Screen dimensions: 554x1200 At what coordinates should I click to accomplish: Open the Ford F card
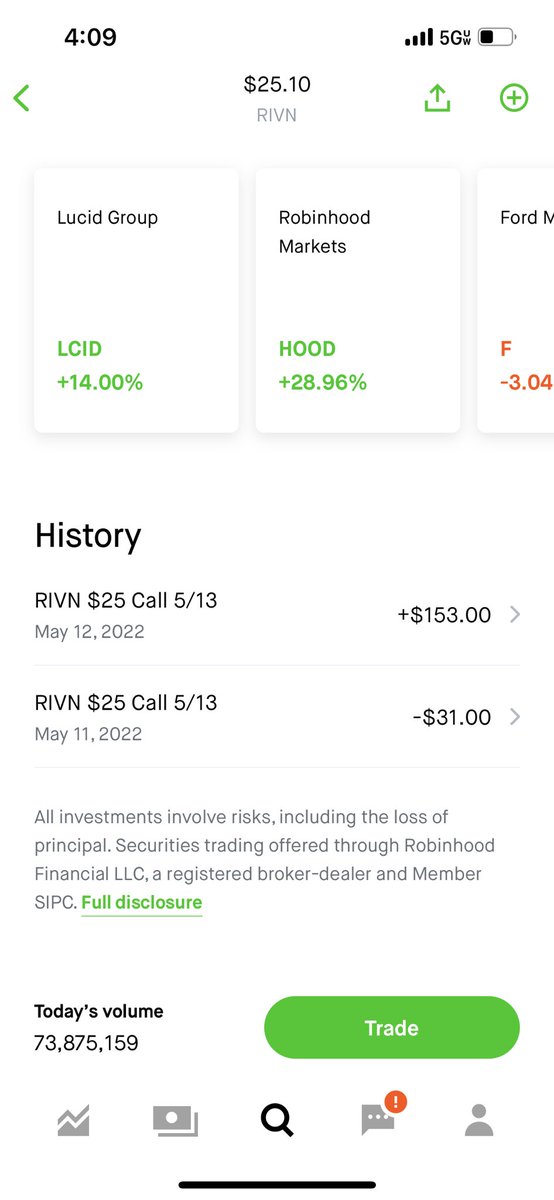pyautogui.click(x=516, y=300)
